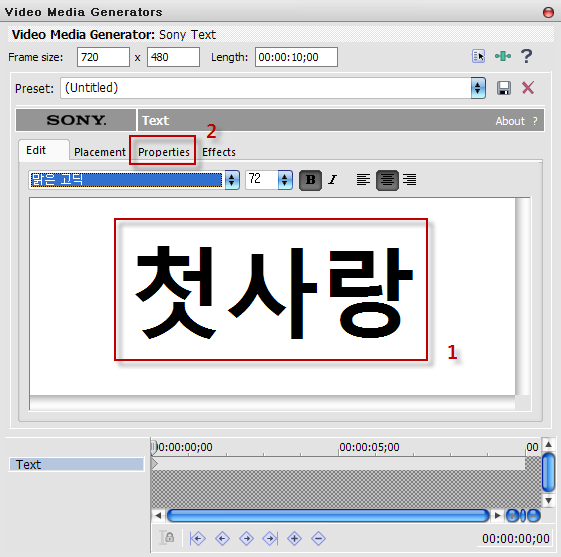Viewport: 561px width, 557px height.
Task: Click the Length field 00:00:10;00
Action: 296,57
